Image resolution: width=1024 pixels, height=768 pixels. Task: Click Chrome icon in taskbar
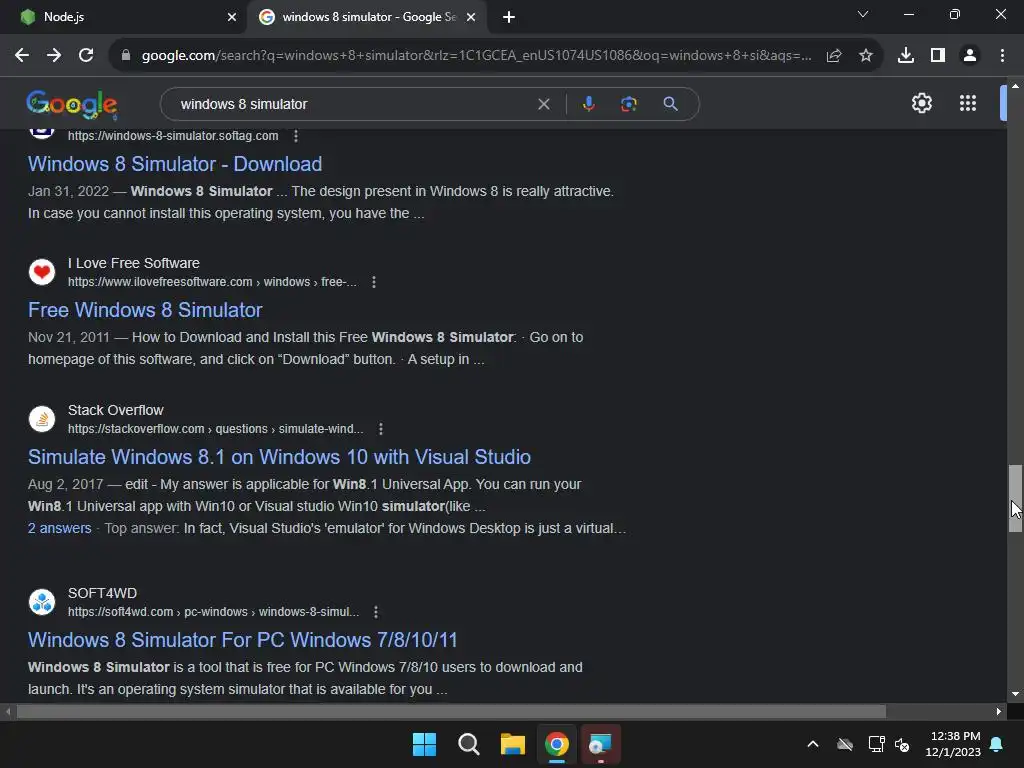click(x=557, y=744)
